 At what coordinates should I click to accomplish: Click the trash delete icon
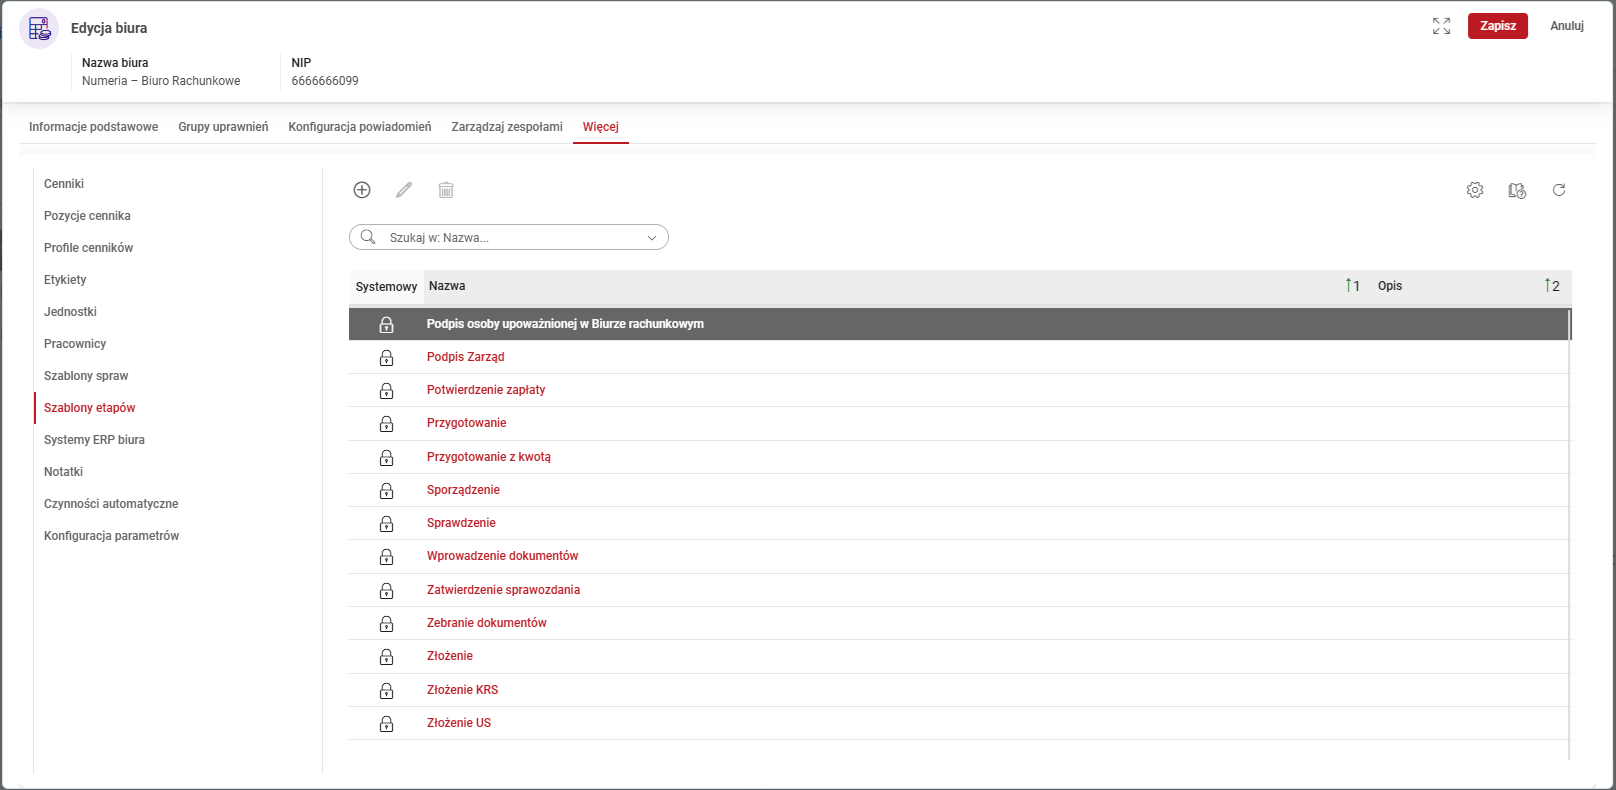[446, 190]
